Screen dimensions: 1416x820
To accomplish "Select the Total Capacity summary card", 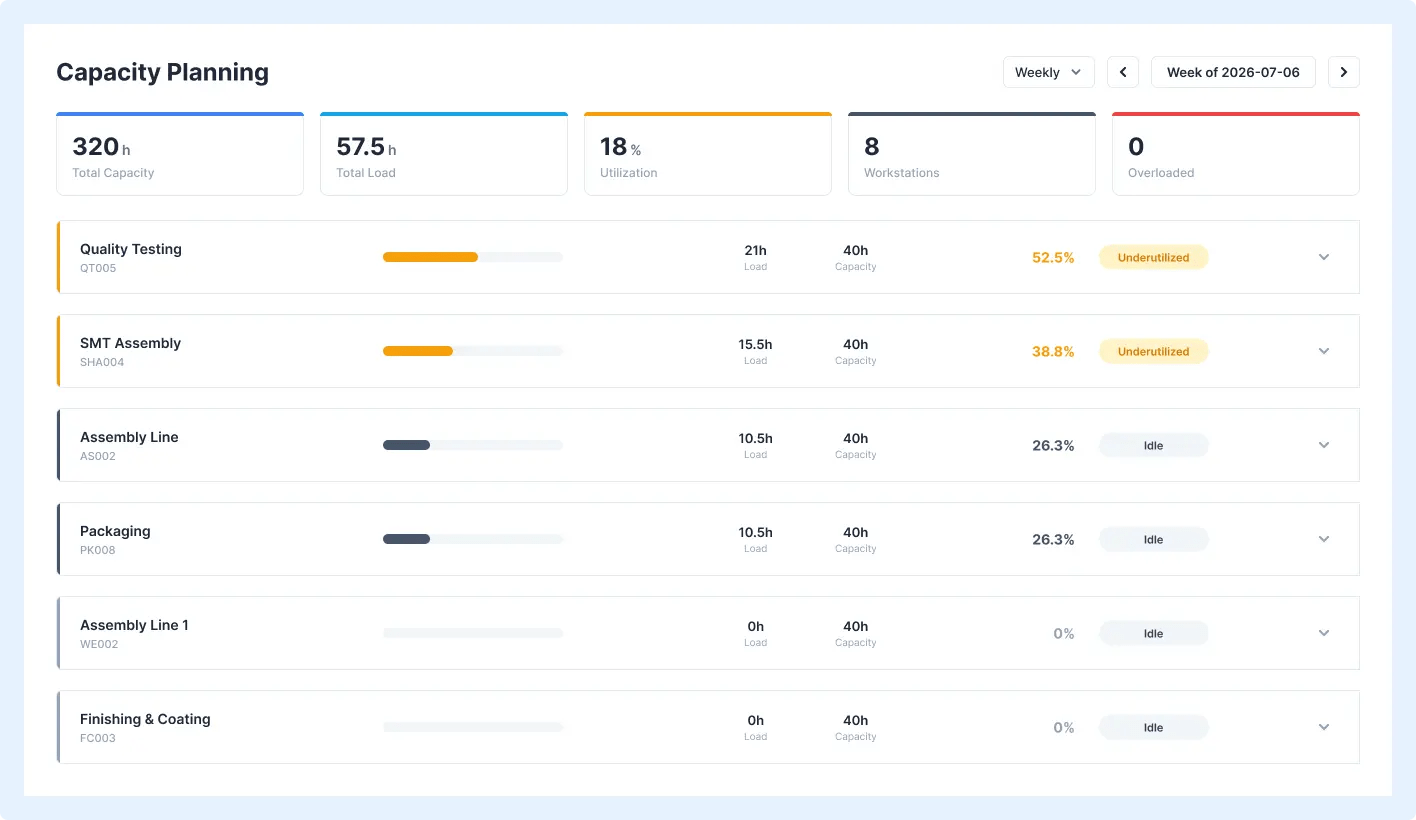I will (x=180, y=154).
